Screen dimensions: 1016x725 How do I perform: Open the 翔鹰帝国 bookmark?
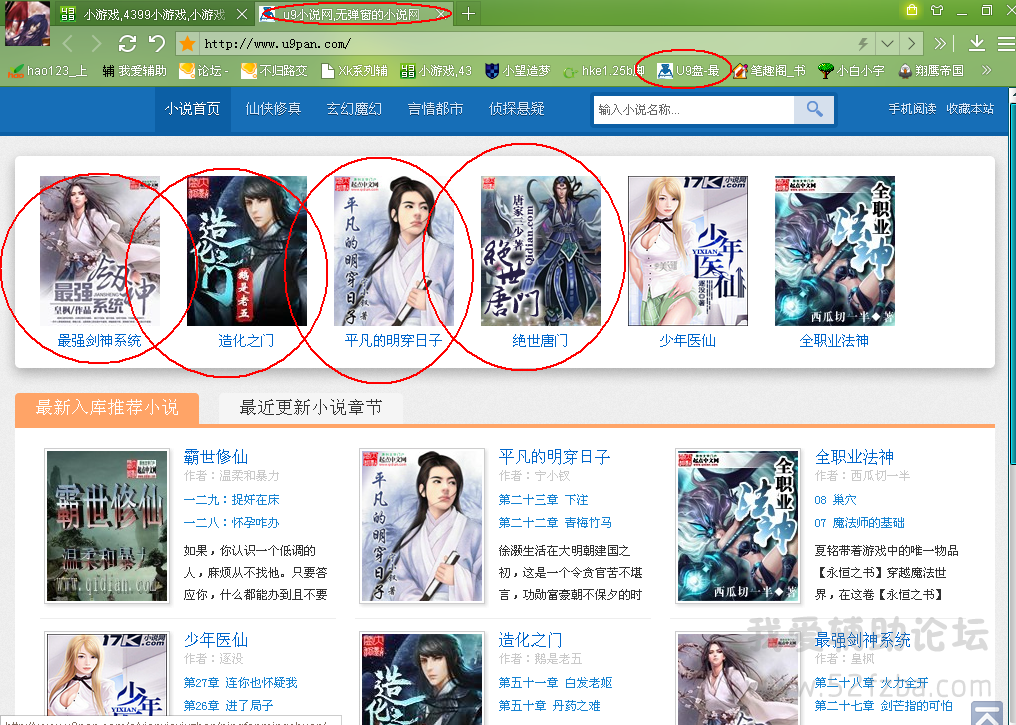pyautogui.click(x=931, y=71)
